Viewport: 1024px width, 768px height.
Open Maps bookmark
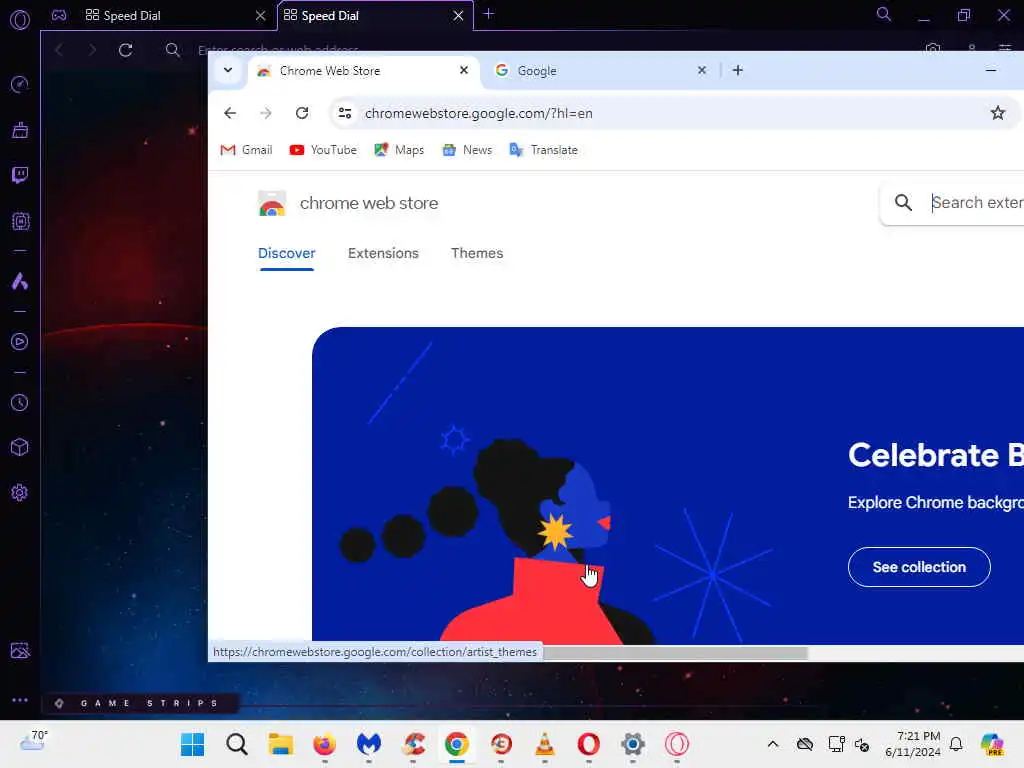(x=399, y=150)
